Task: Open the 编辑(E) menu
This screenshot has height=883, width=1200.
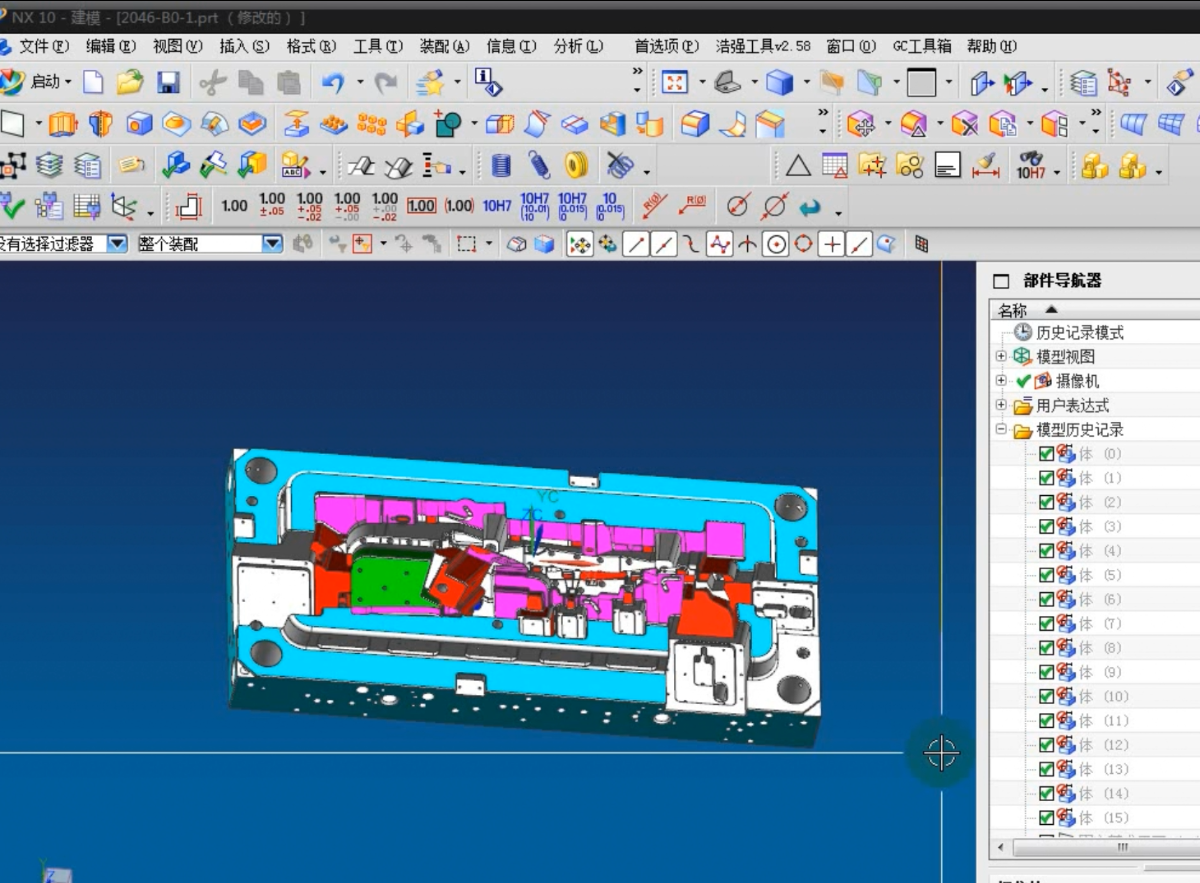Action: 110,46
